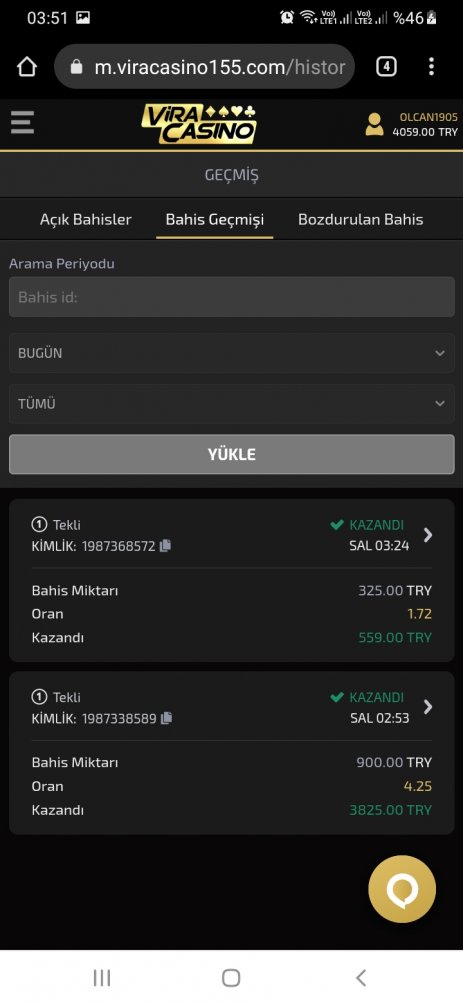
Task: Focus the Bahis id input field
Action: [232, 297]
